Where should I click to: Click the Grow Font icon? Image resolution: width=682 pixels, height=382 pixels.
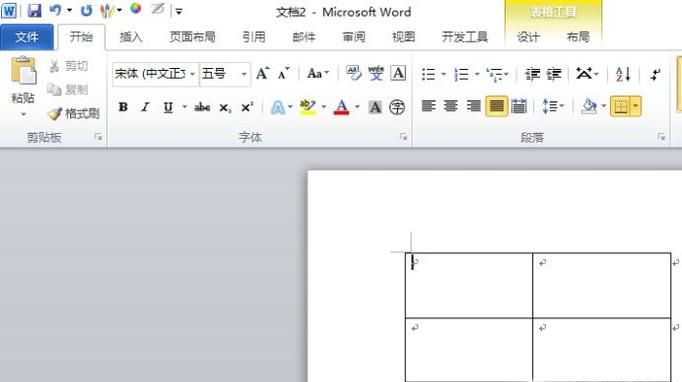pos(262,74)
